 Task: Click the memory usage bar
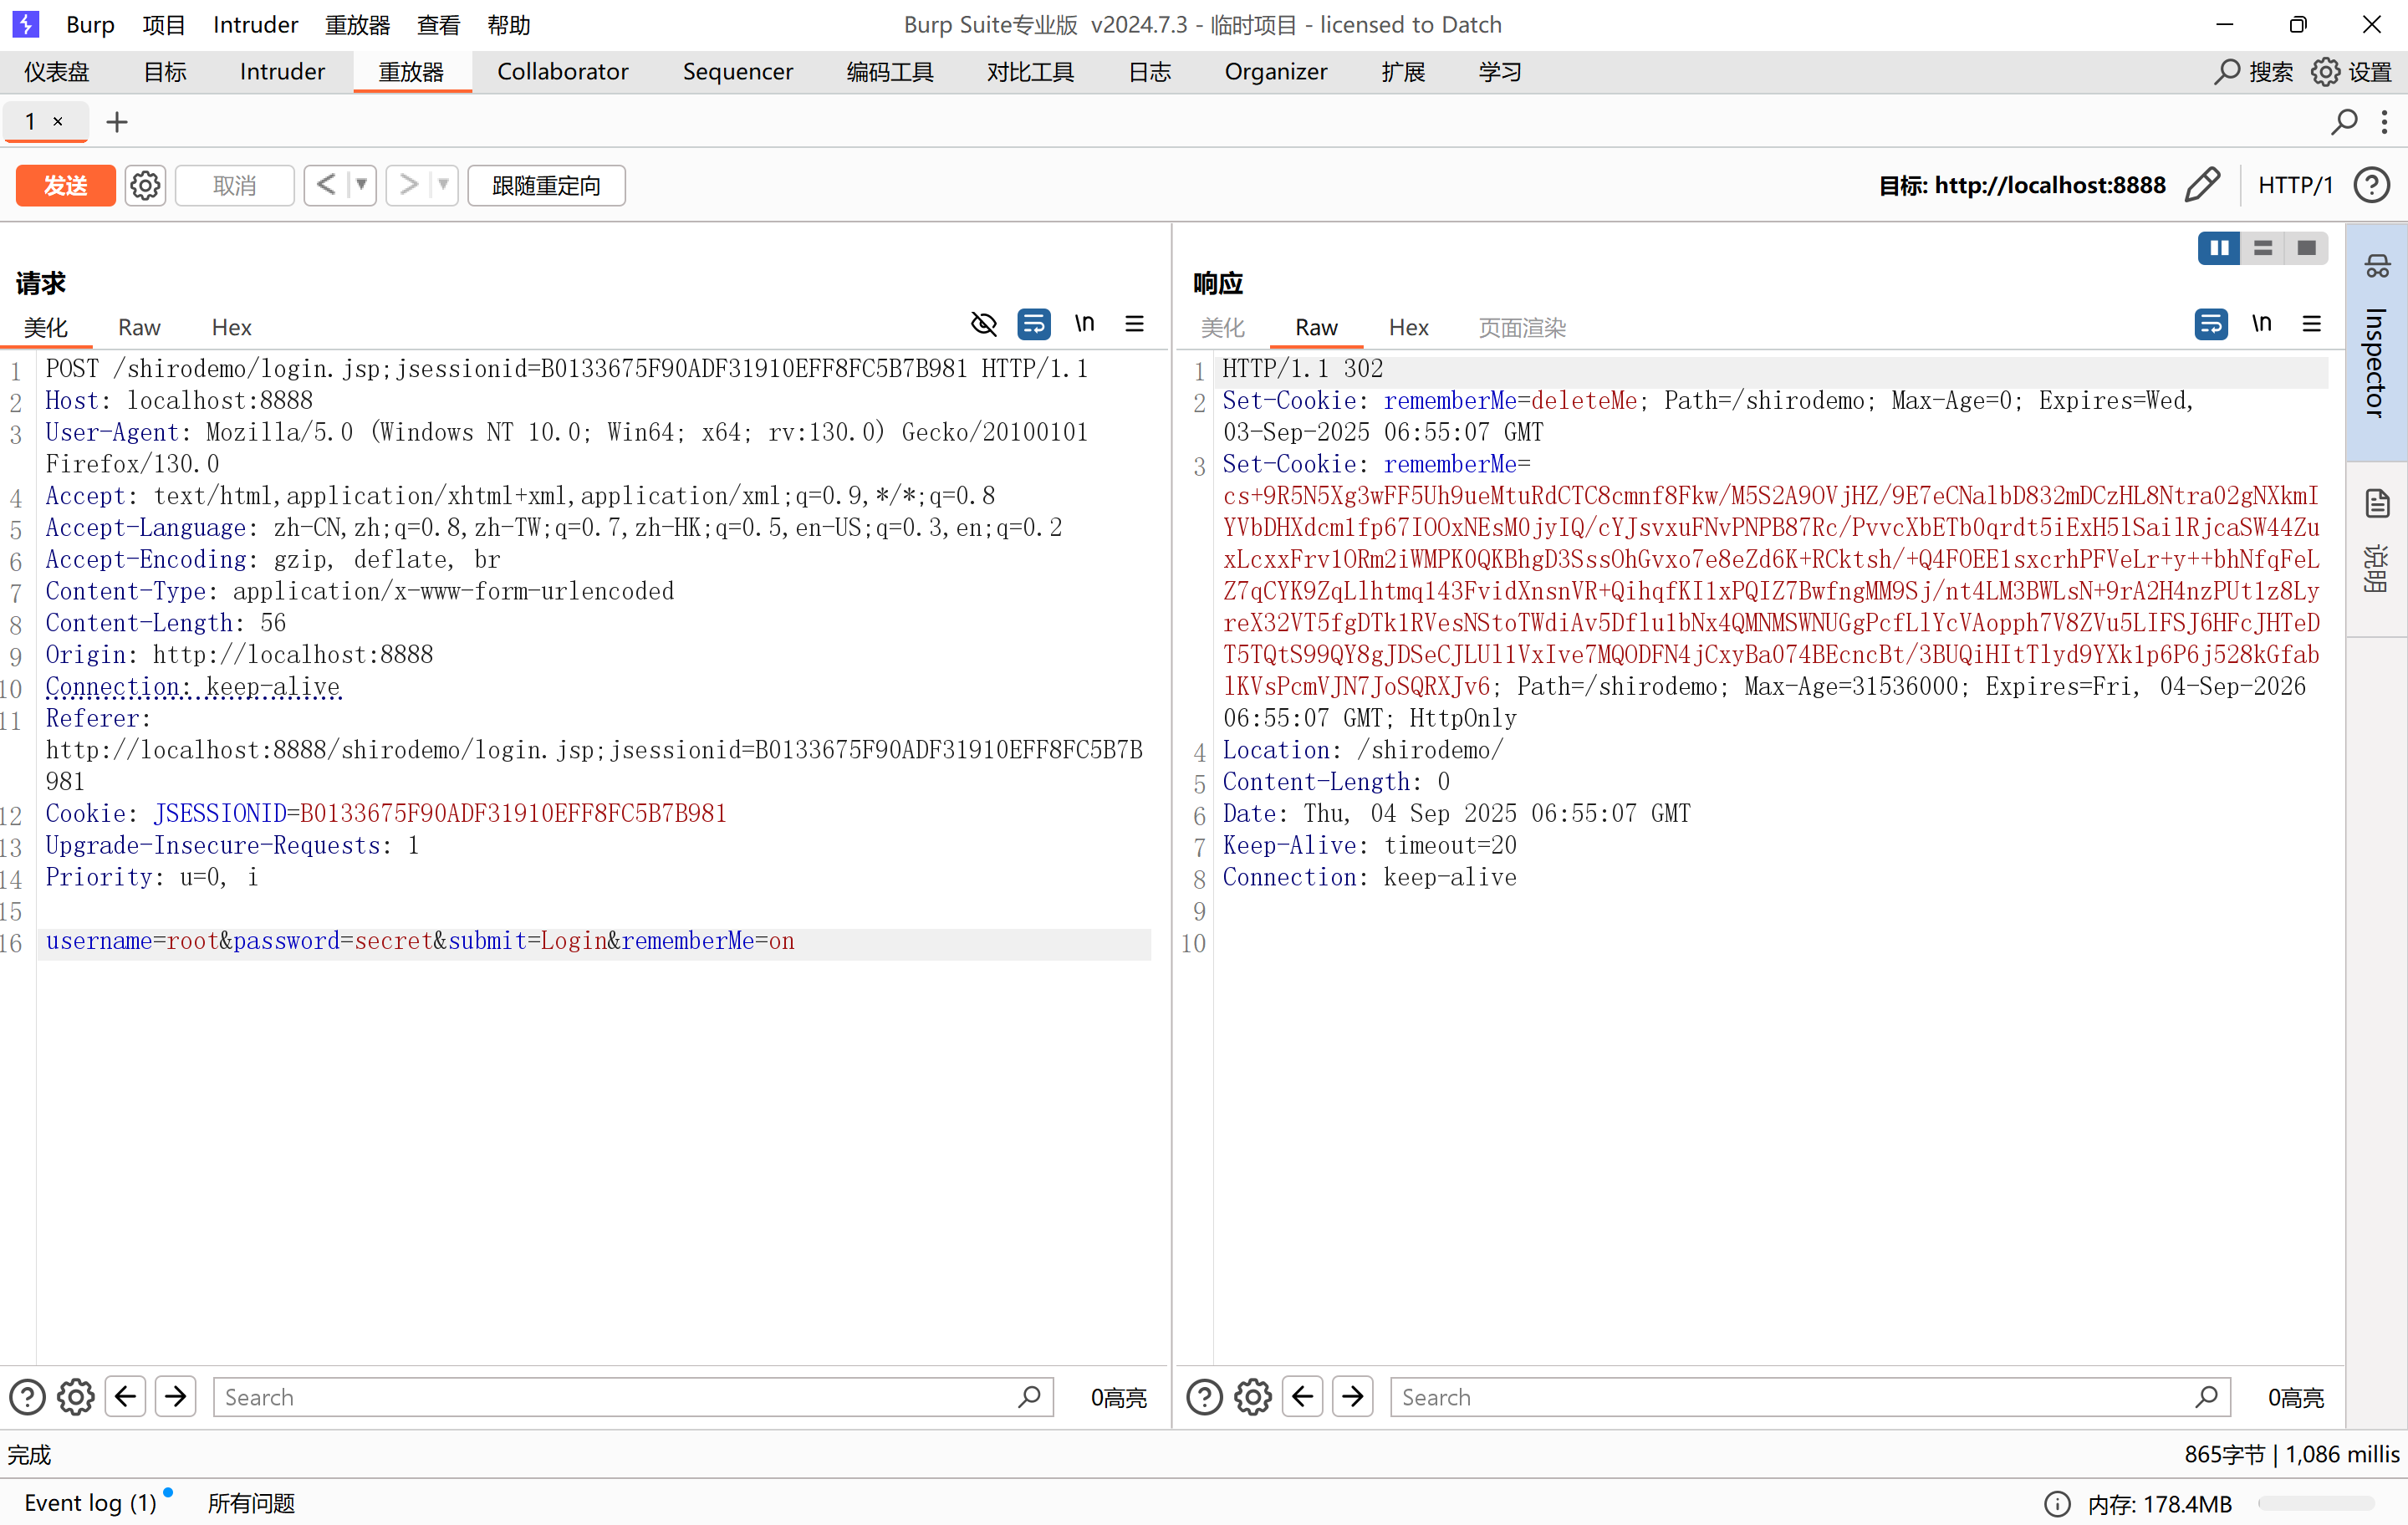[x=2315, y=1503]
